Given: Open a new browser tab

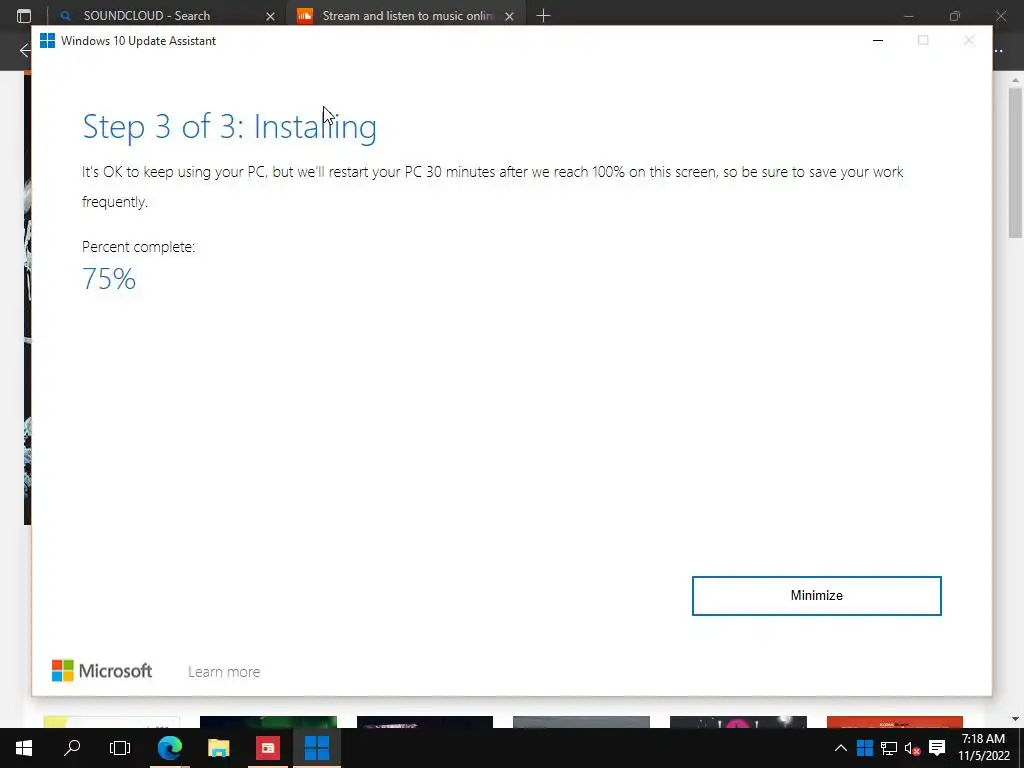Looking at the screenshot, I should point(543,16).
